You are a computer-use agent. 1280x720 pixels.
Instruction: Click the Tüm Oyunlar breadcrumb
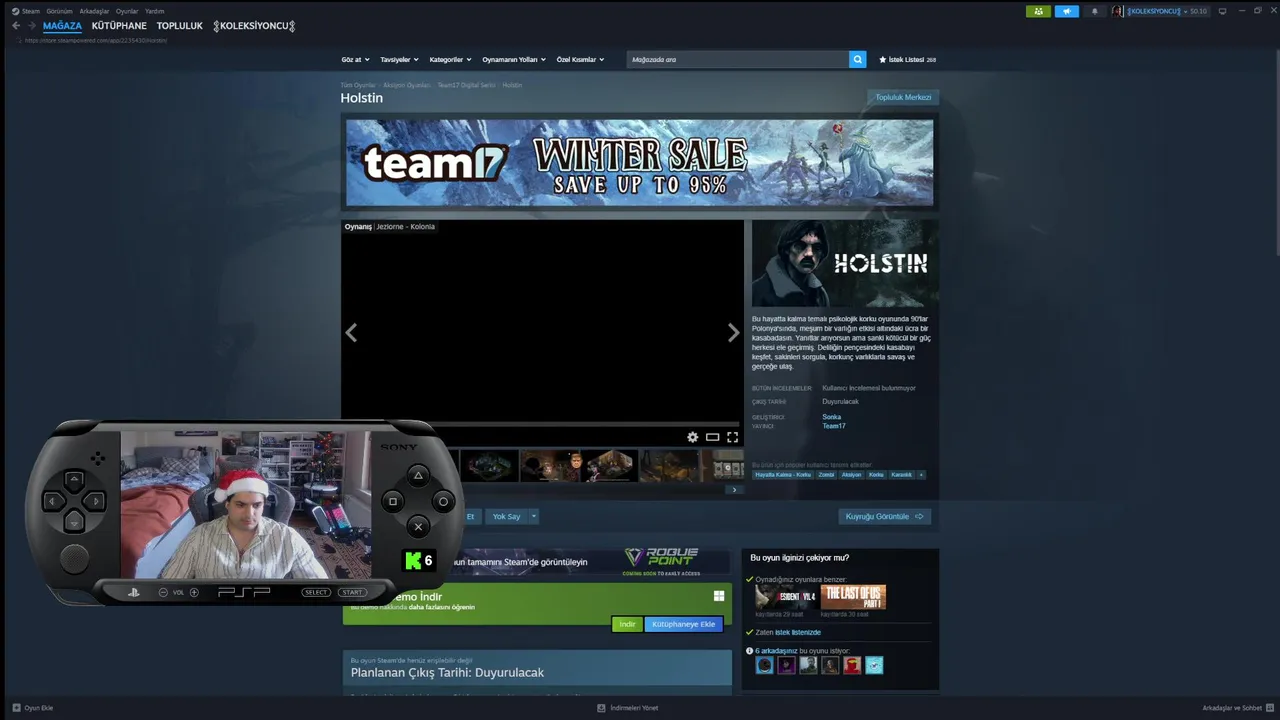[358, 85]
